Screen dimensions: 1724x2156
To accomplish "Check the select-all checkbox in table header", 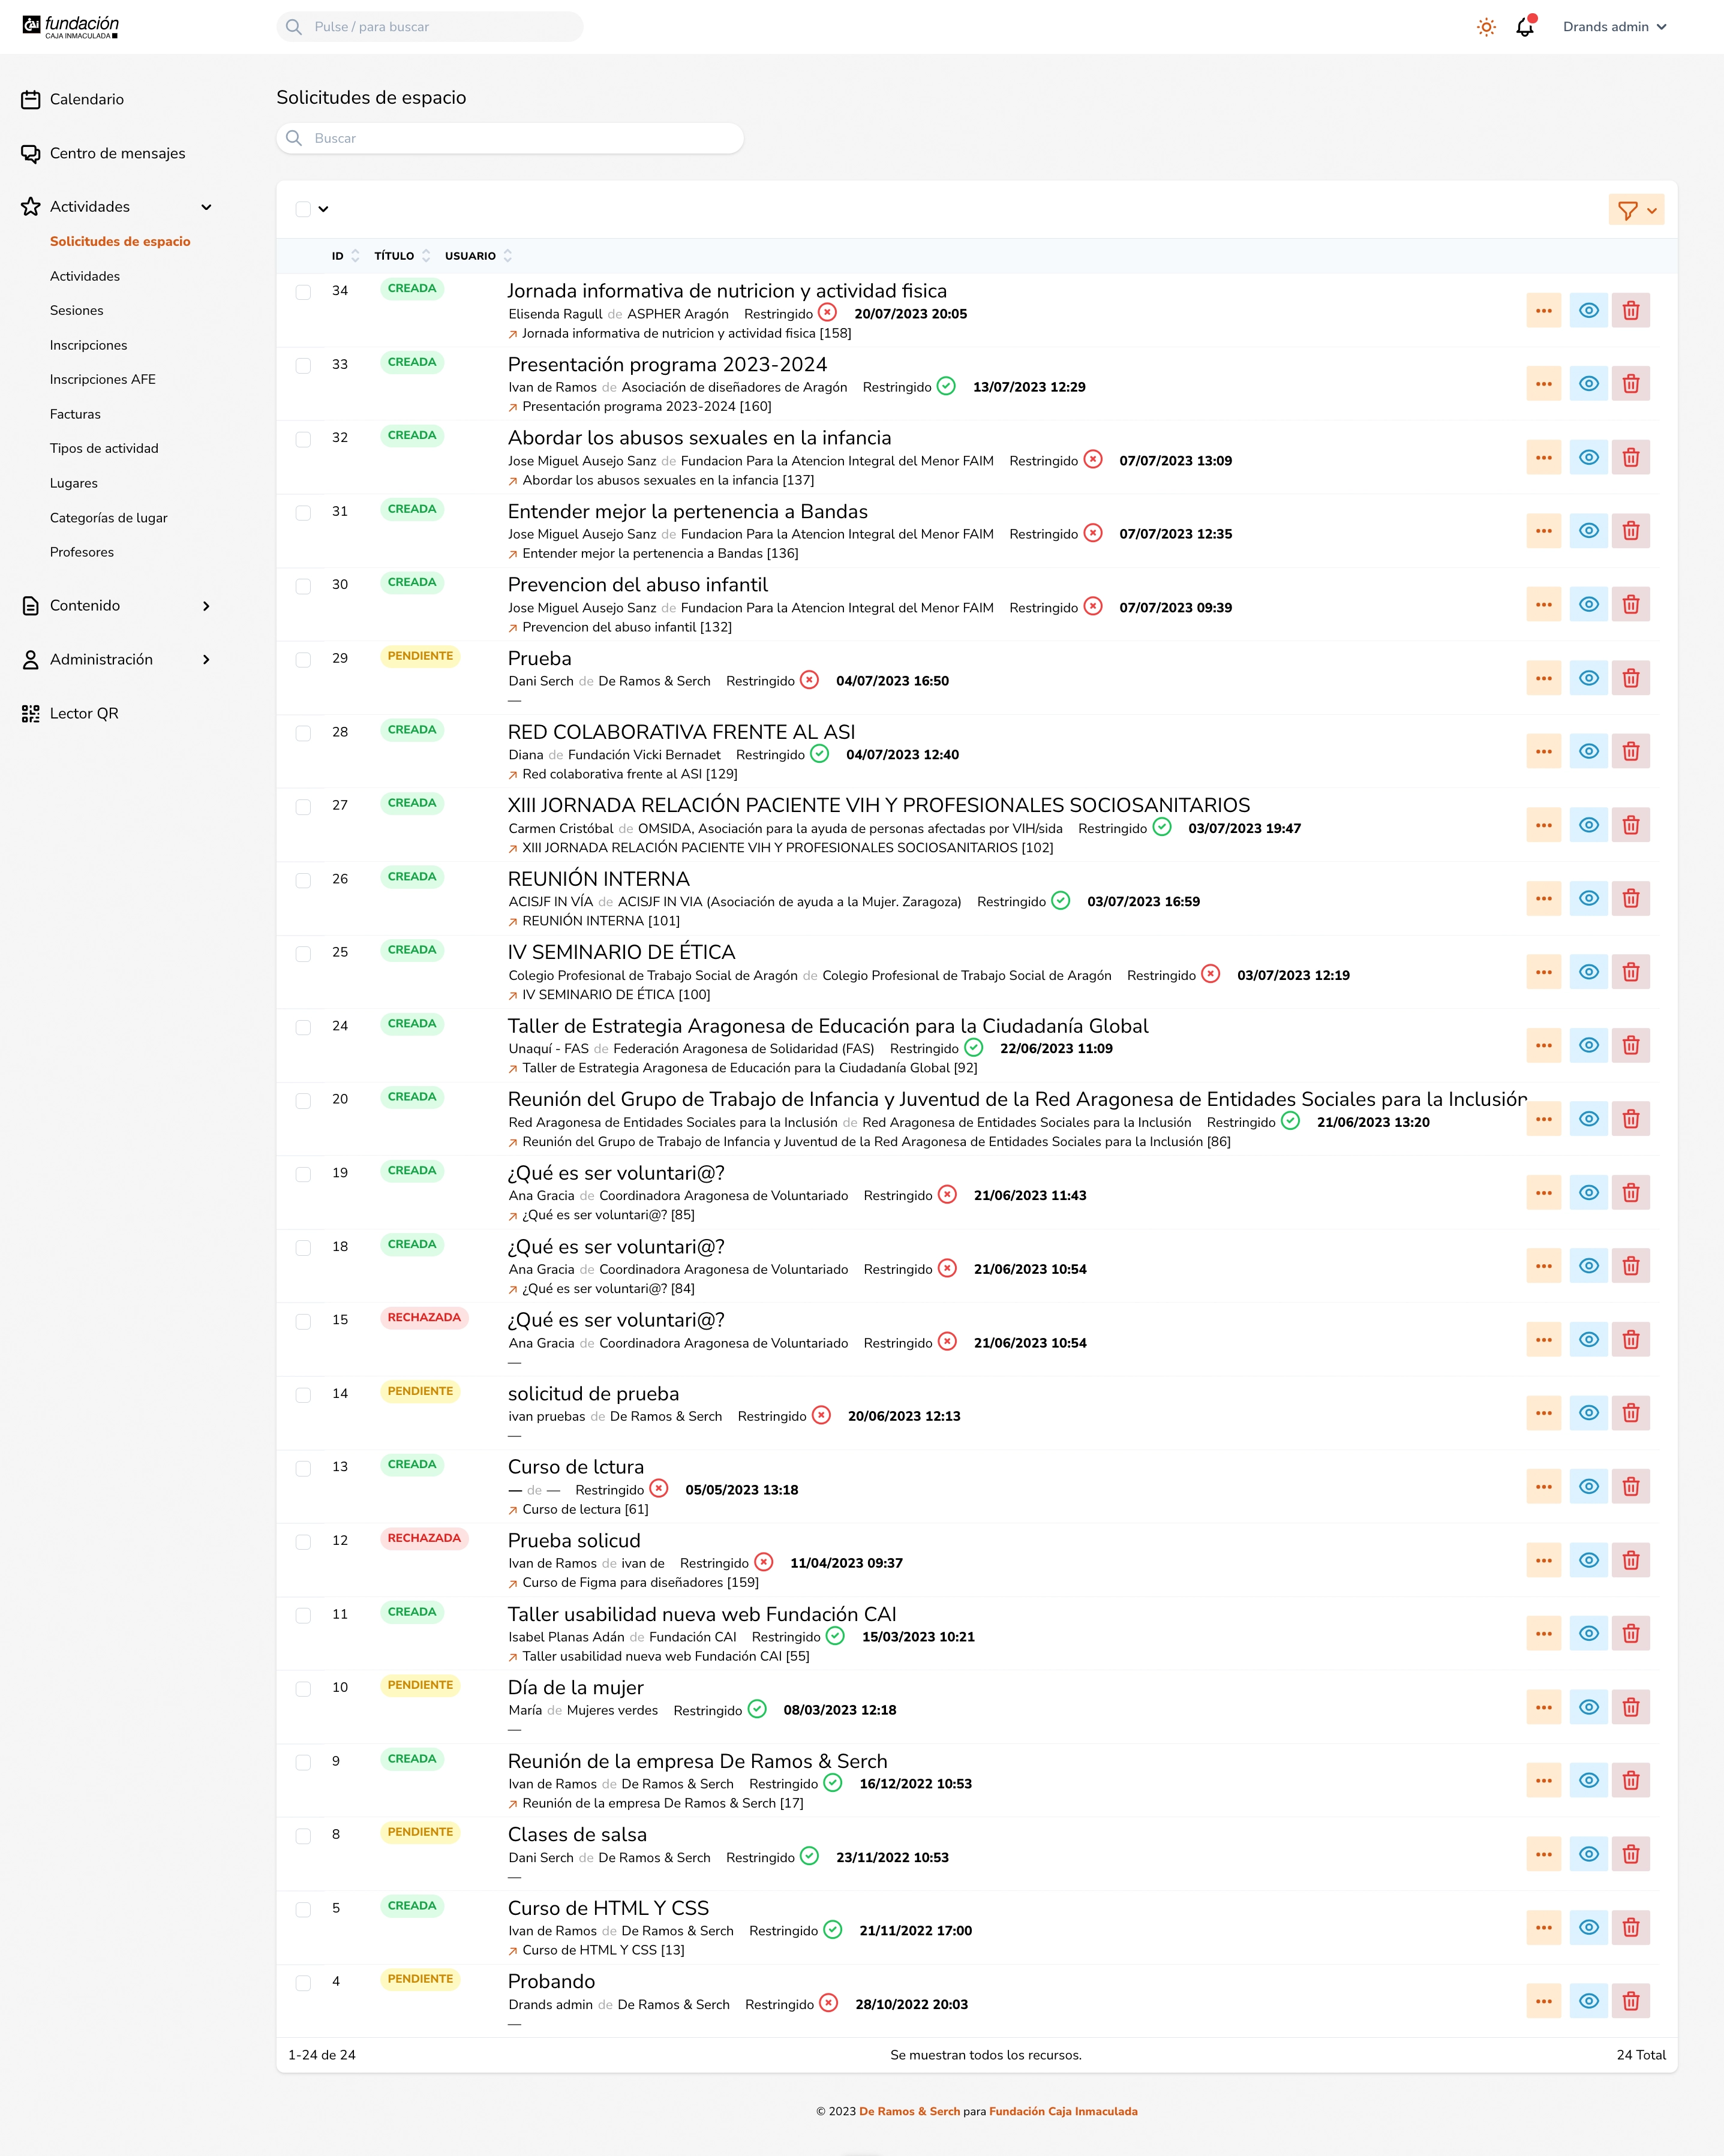I will [303, 209].
